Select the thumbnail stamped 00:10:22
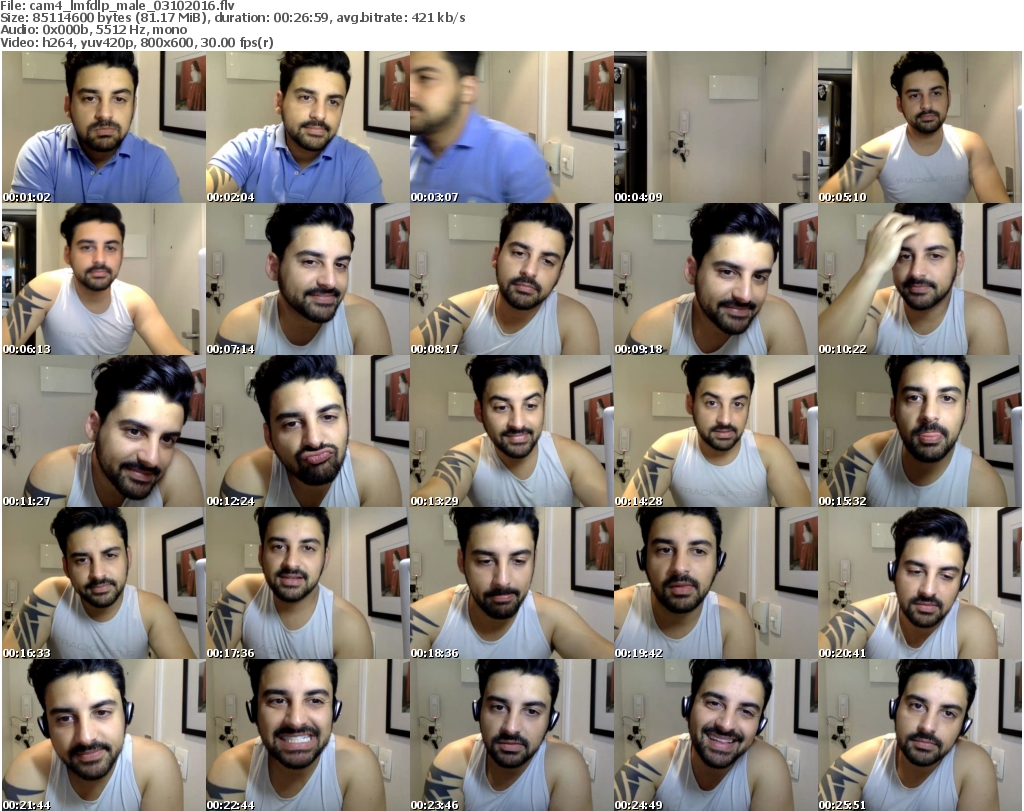 [920, 279]
